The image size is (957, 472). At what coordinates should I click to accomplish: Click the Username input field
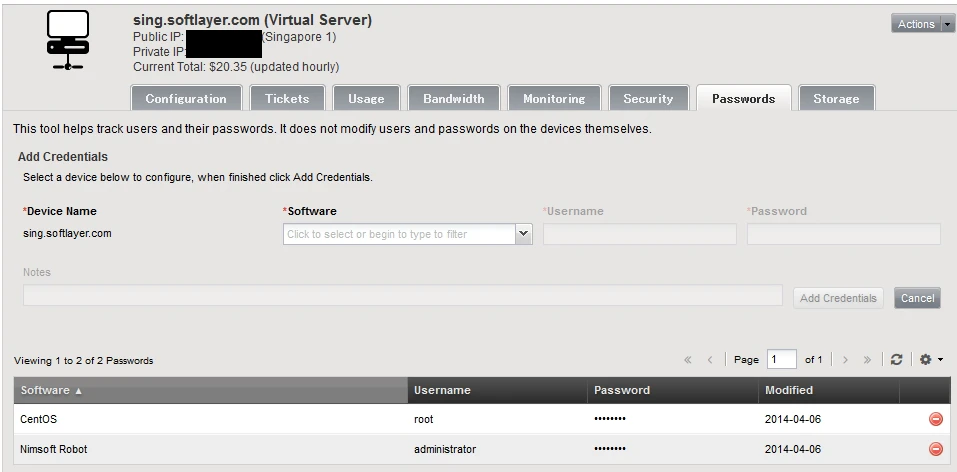(x=640, y=234)
